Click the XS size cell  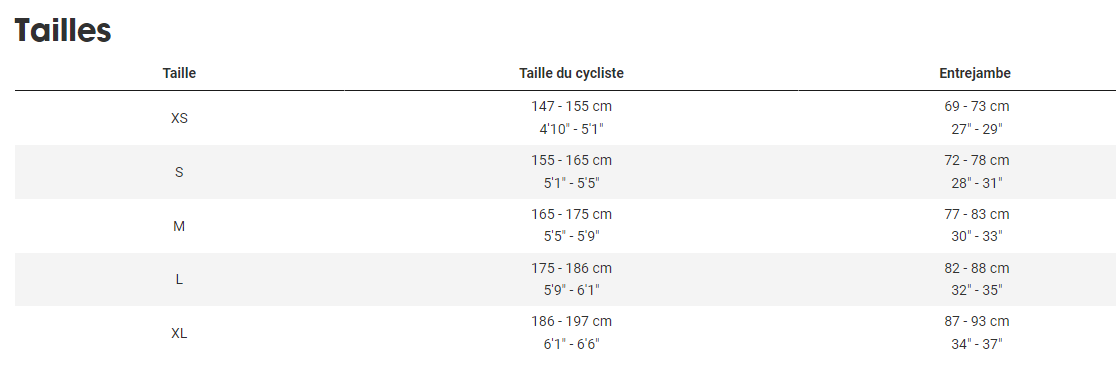[x=179, y=118]
